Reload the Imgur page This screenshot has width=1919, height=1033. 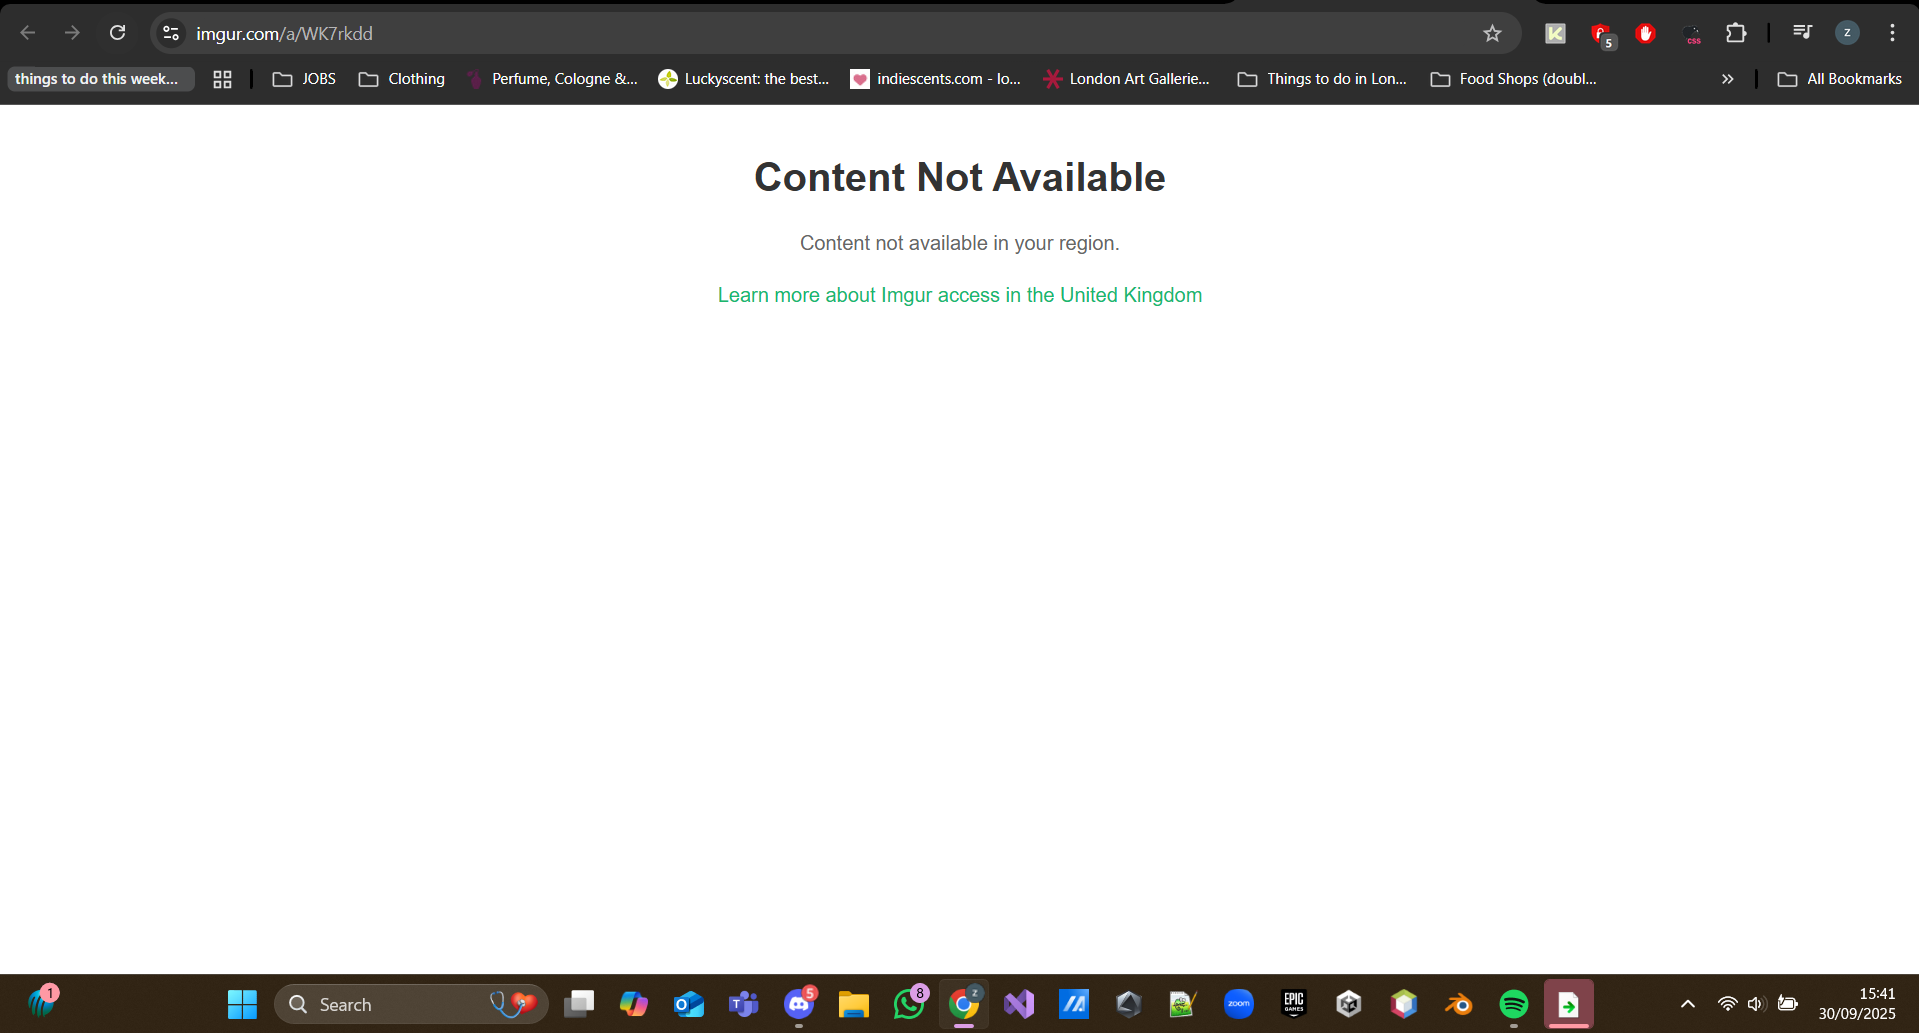(x=117, y=33)
